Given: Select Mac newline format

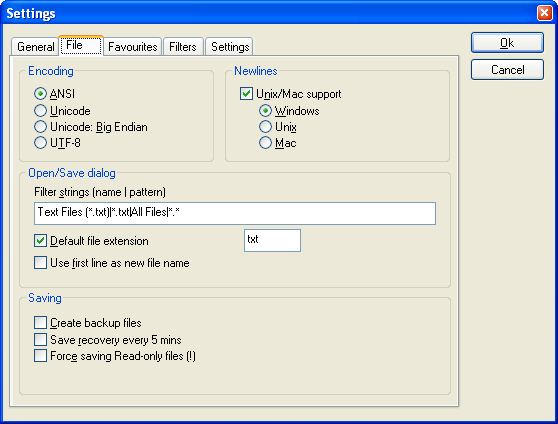Looking at the screenshot, I should (278, 143).
